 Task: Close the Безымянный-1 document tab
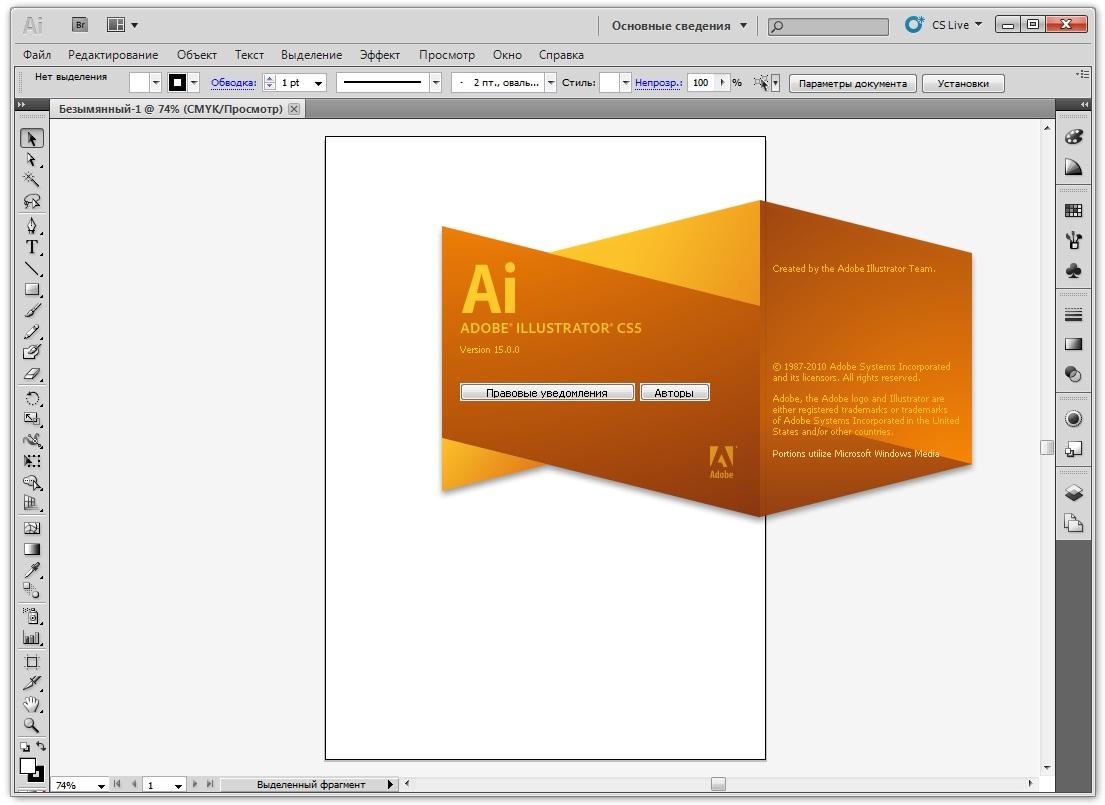pyautogui.click(x=294, y=109)
